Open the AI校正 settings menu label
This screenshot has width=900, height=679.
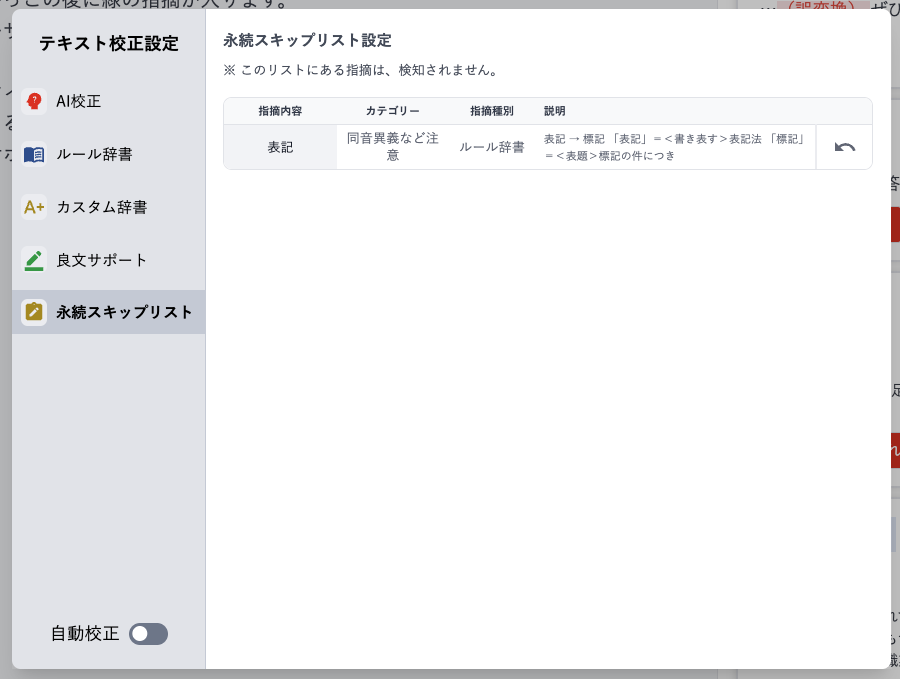click(x=79, y=101)
